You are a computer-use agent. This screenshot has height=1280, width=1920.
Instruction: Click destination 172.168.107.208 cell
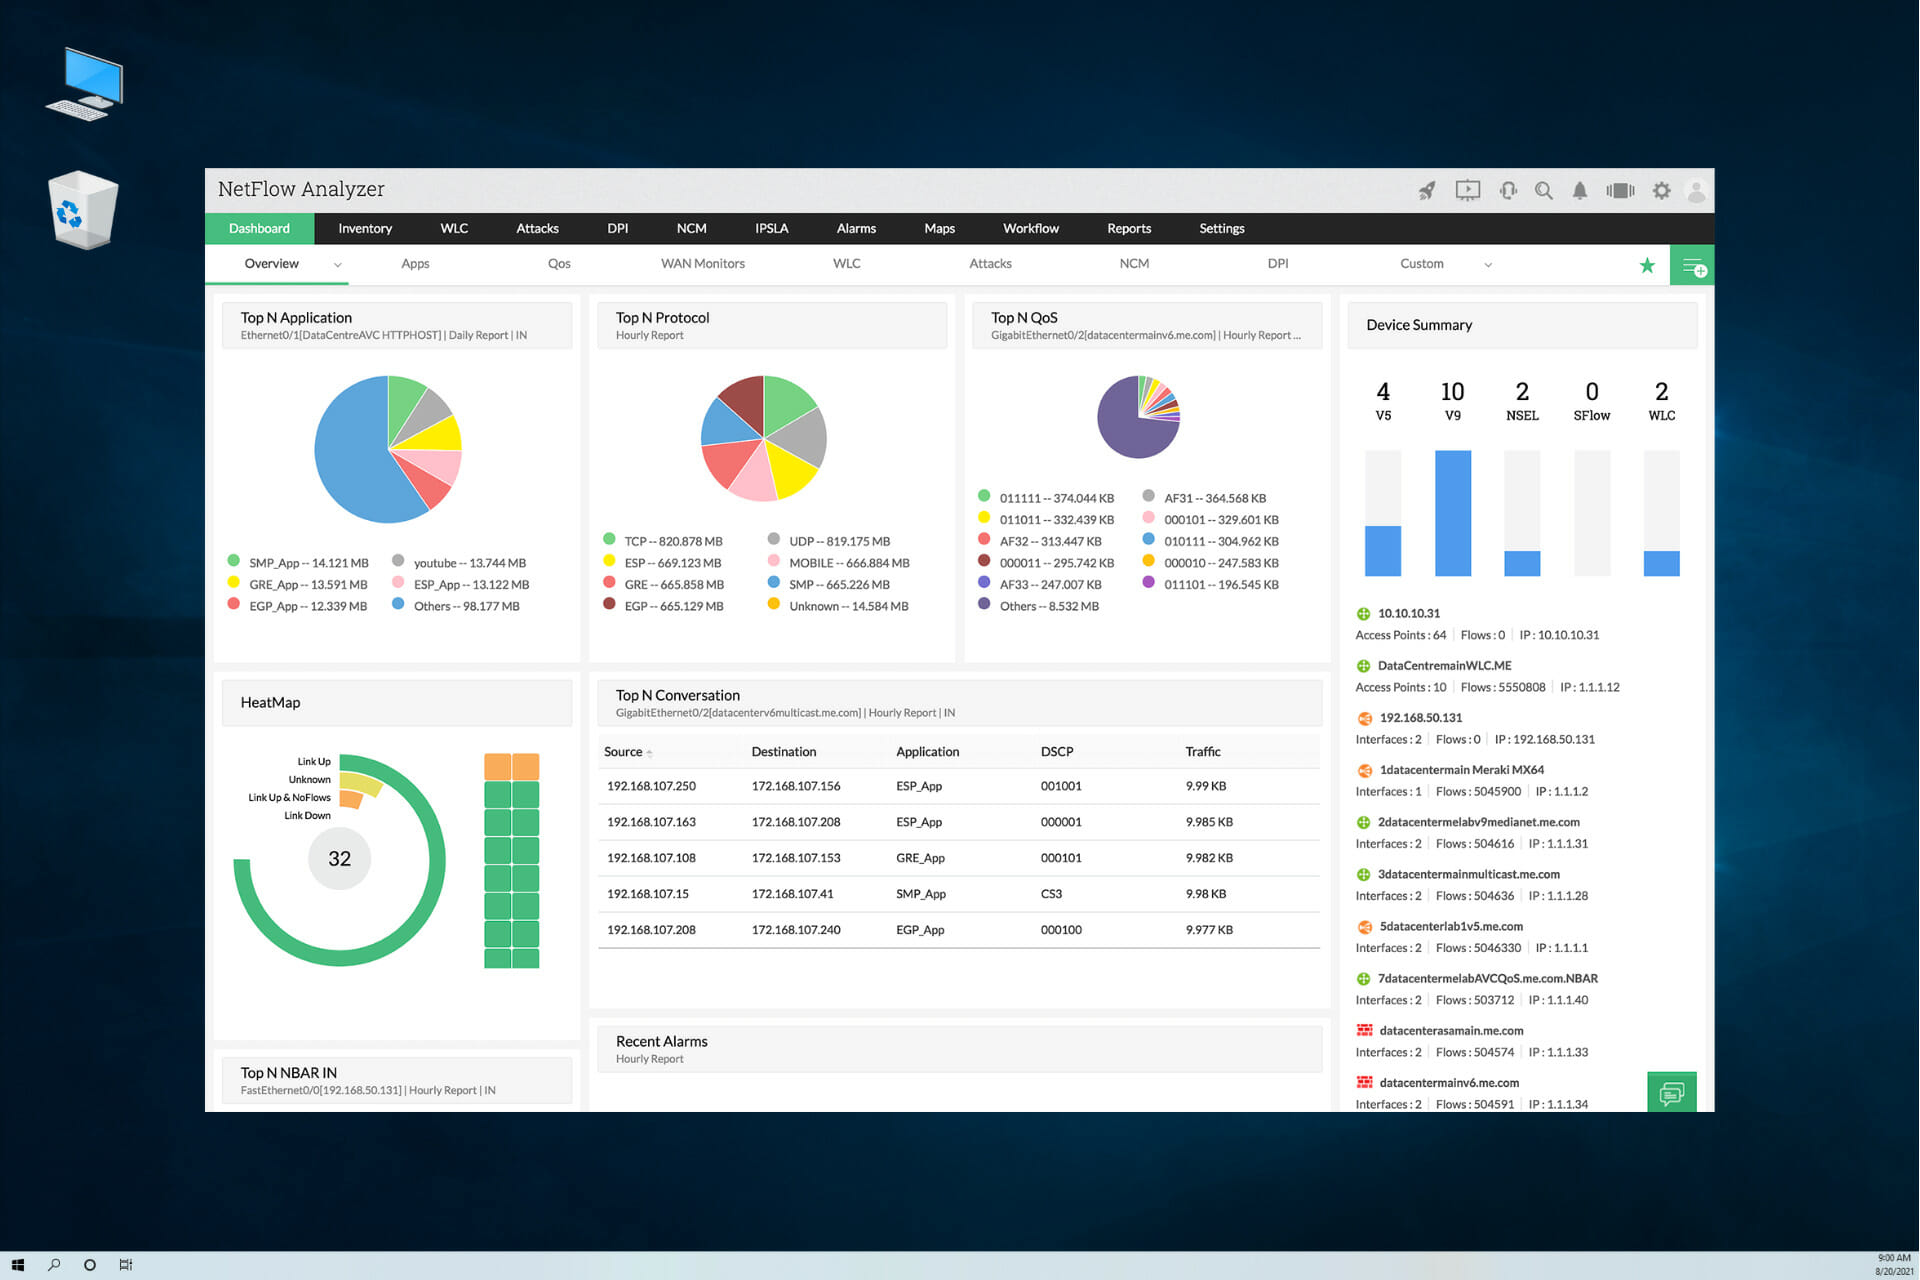[796, 823]
